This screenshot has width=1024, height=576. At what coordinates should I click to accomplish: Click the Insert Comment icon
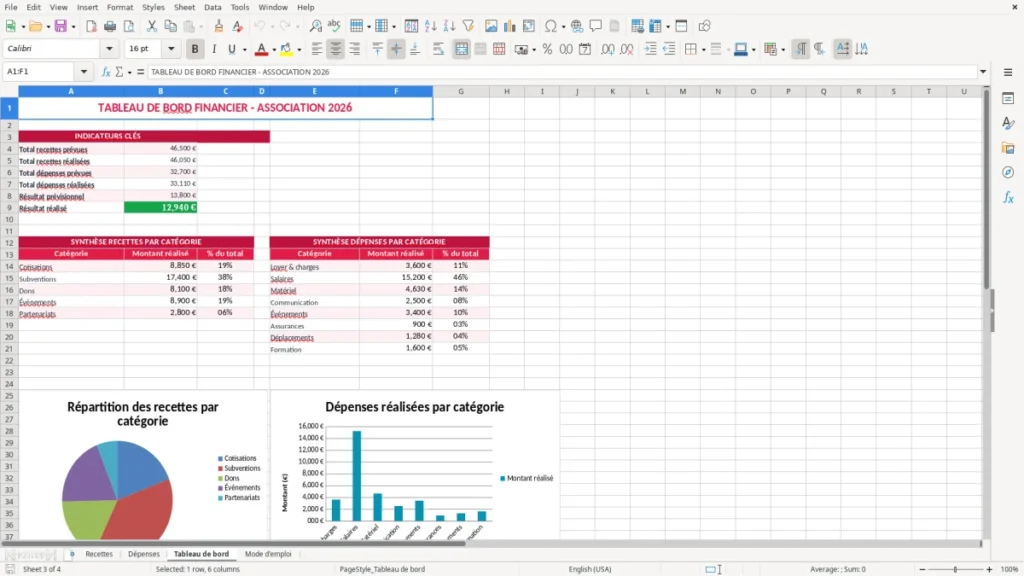(x=596, y=26)
